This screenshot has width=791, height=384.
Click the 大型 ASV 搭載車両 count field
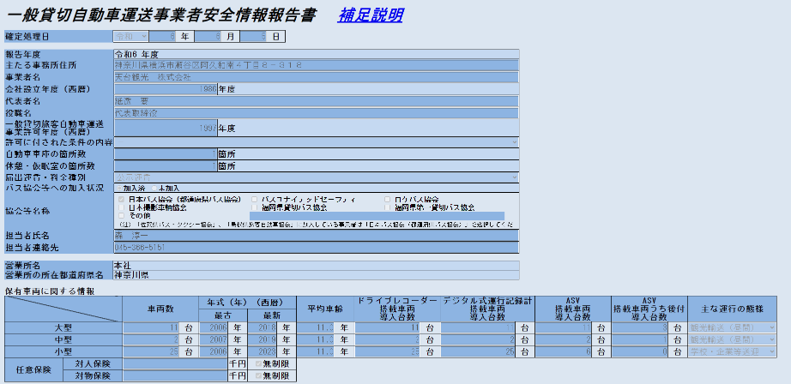point(564,327)
